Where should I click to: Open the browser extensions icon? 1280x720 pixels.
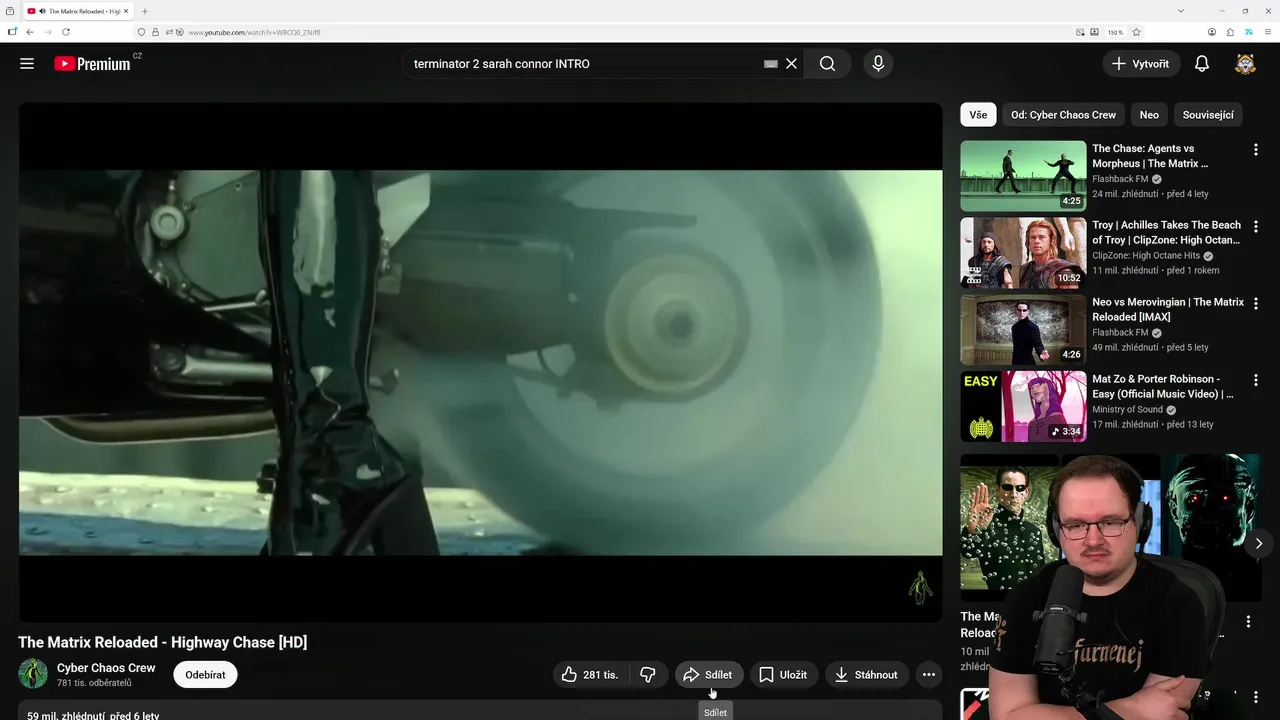(x=1230, y=32)
